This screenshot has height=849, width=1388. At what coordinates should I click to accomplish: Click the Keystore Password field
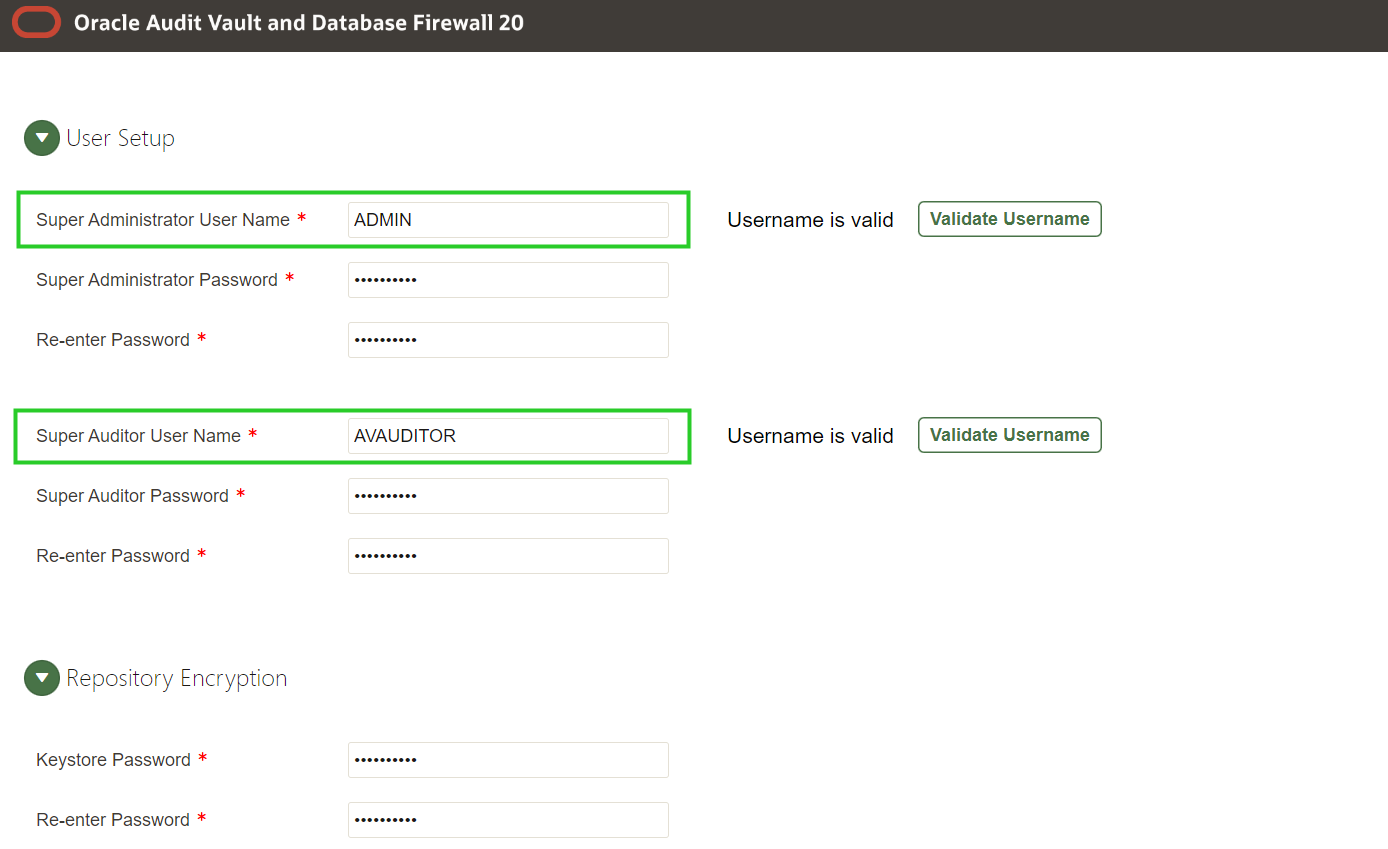508,760
